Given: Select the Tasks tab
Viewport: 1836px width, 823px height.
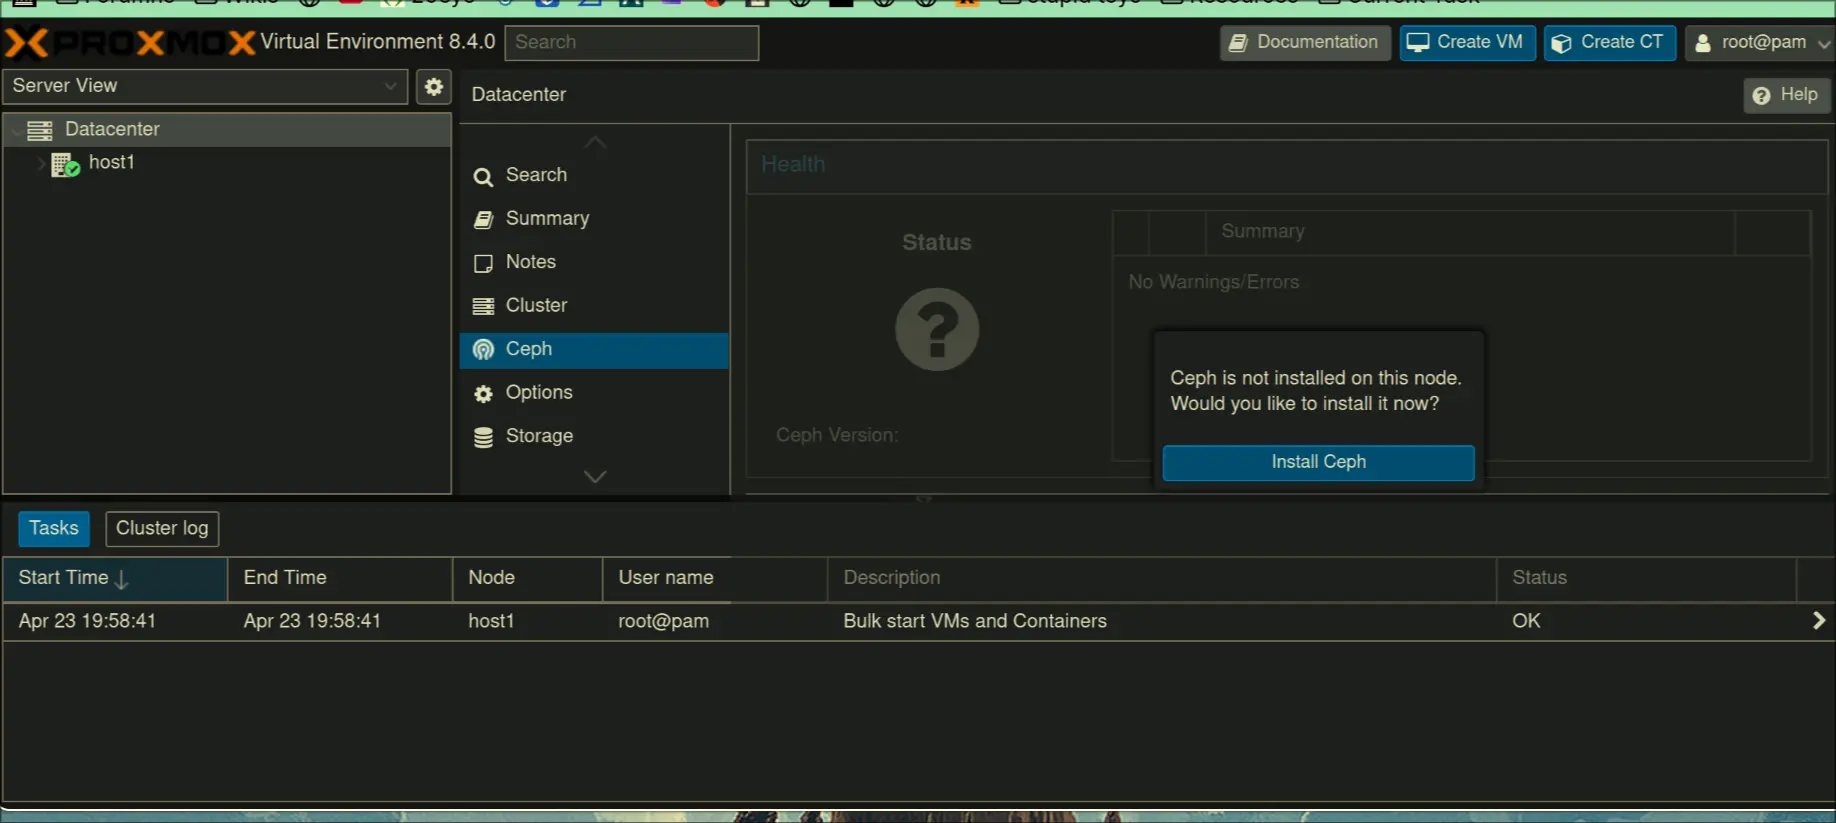Looking at the screenshot, I should coord(54,529).
